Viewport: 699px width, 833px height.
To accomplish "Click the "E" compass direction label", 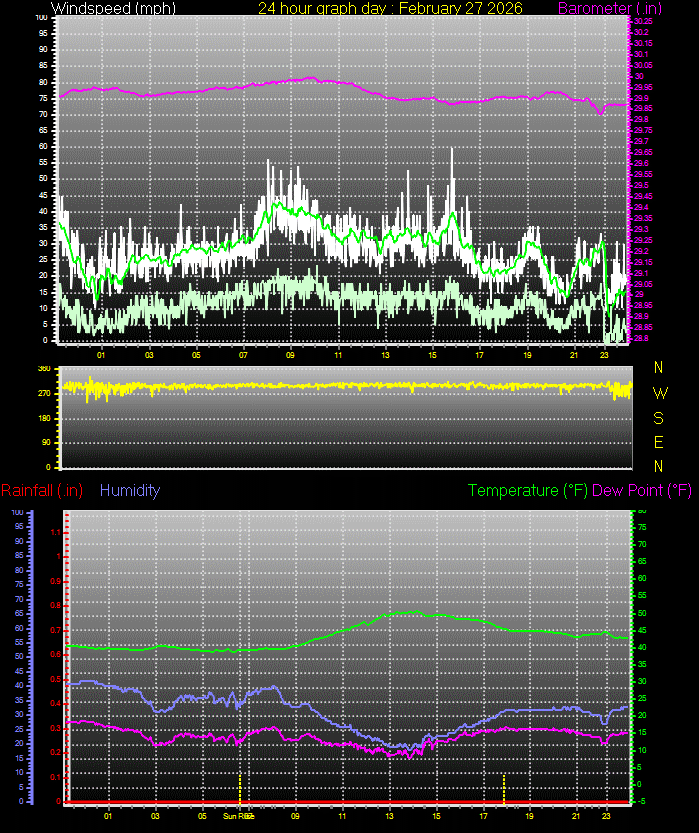I will (659, 442).
